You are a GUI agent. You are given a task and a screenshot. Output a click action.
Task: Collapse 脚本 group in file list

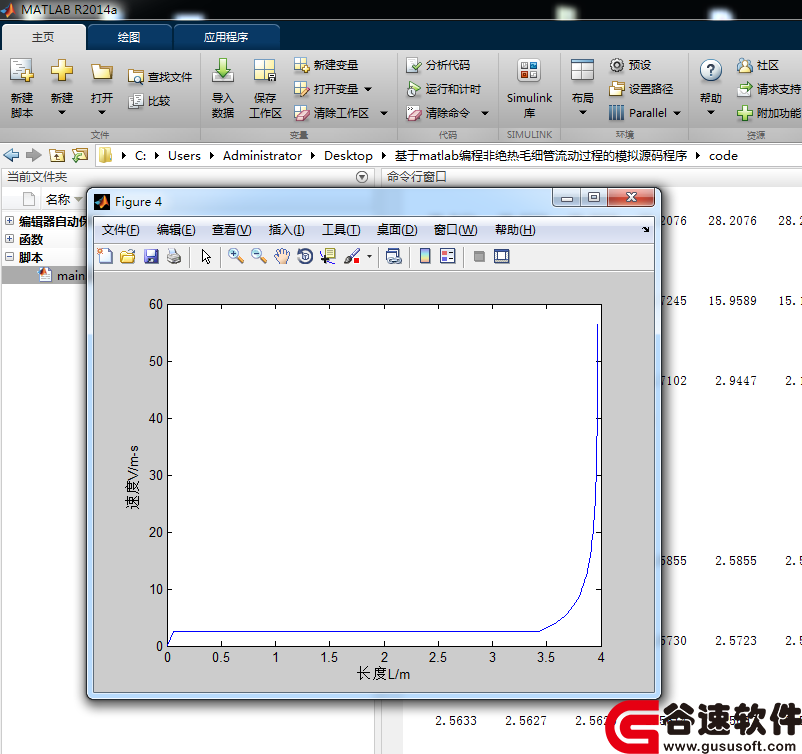9,256
